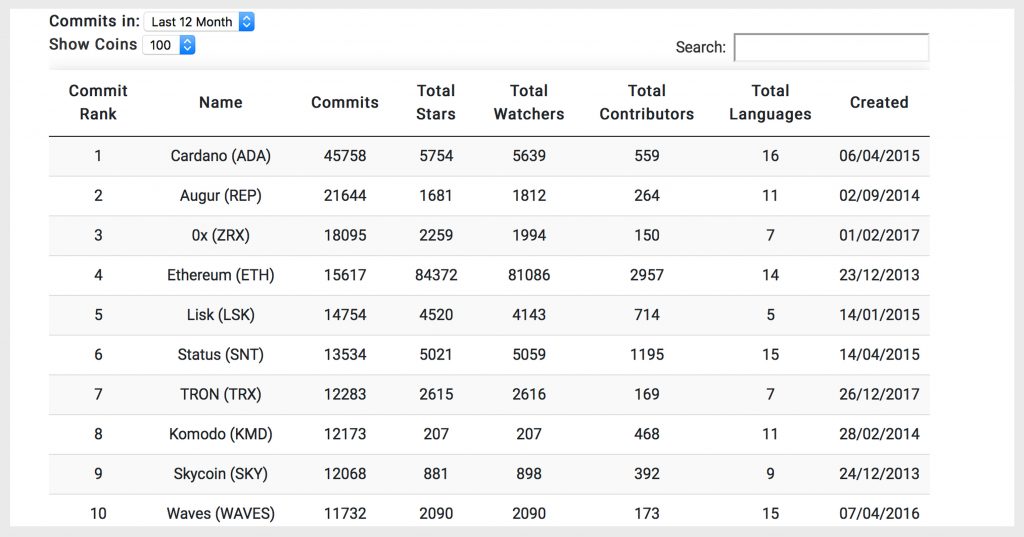Click the created date 01/02/2017
Viewport: 1024px width, 537px height.
tap(879, 236)
